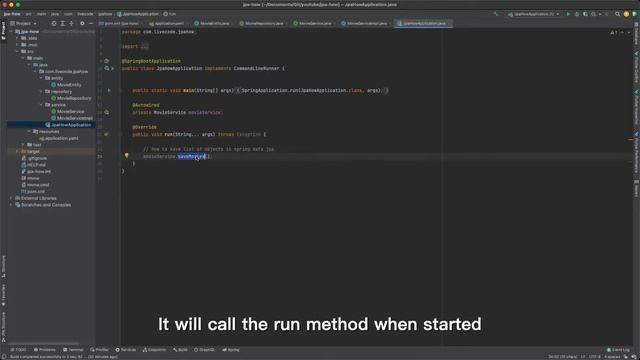Collapse the service package
This screenshot has height=360, width=640.
click(x=41, y=105)
